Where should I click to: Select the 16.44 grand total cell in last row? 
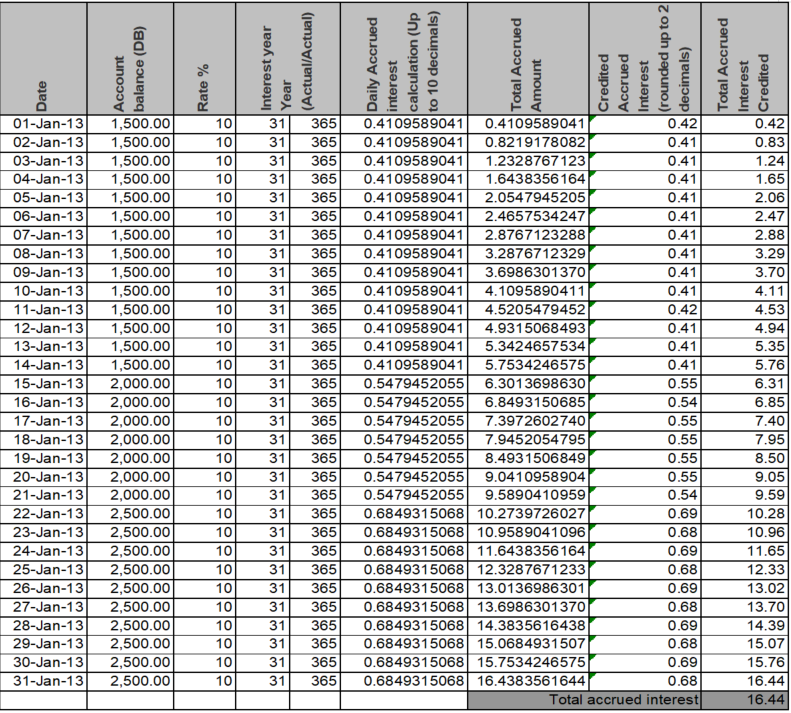coord(743,699)
